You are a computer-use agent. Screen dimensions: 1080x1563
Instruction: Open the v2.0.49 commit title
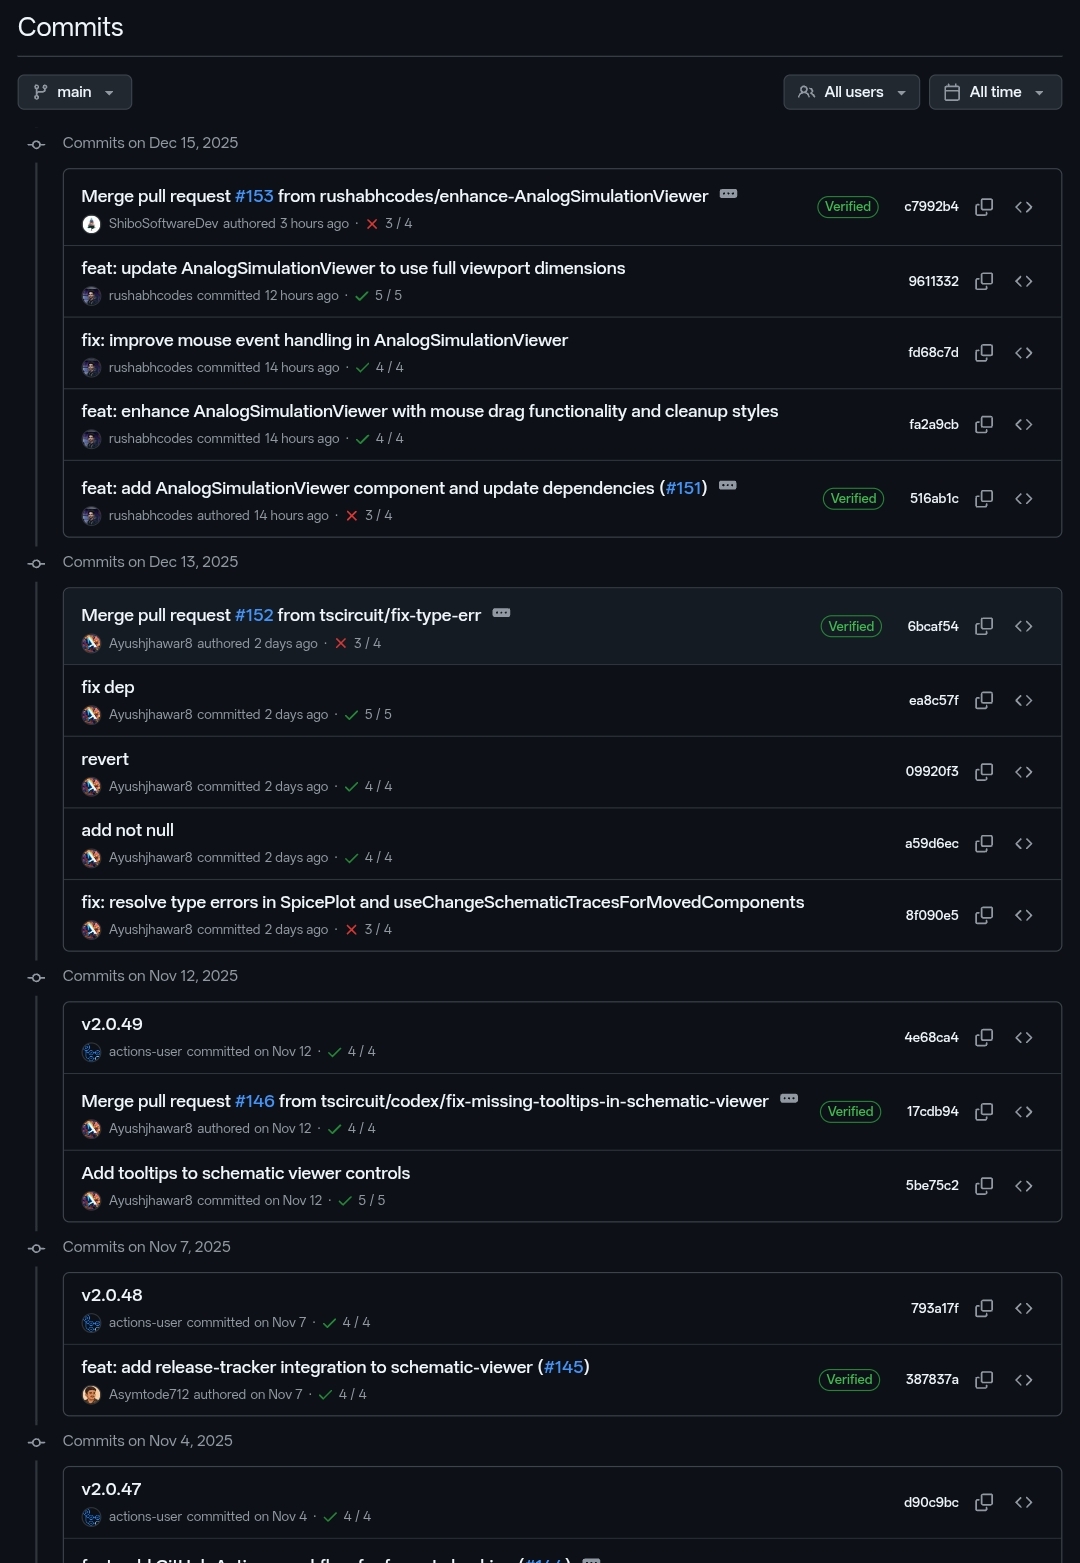point(112,1024)
